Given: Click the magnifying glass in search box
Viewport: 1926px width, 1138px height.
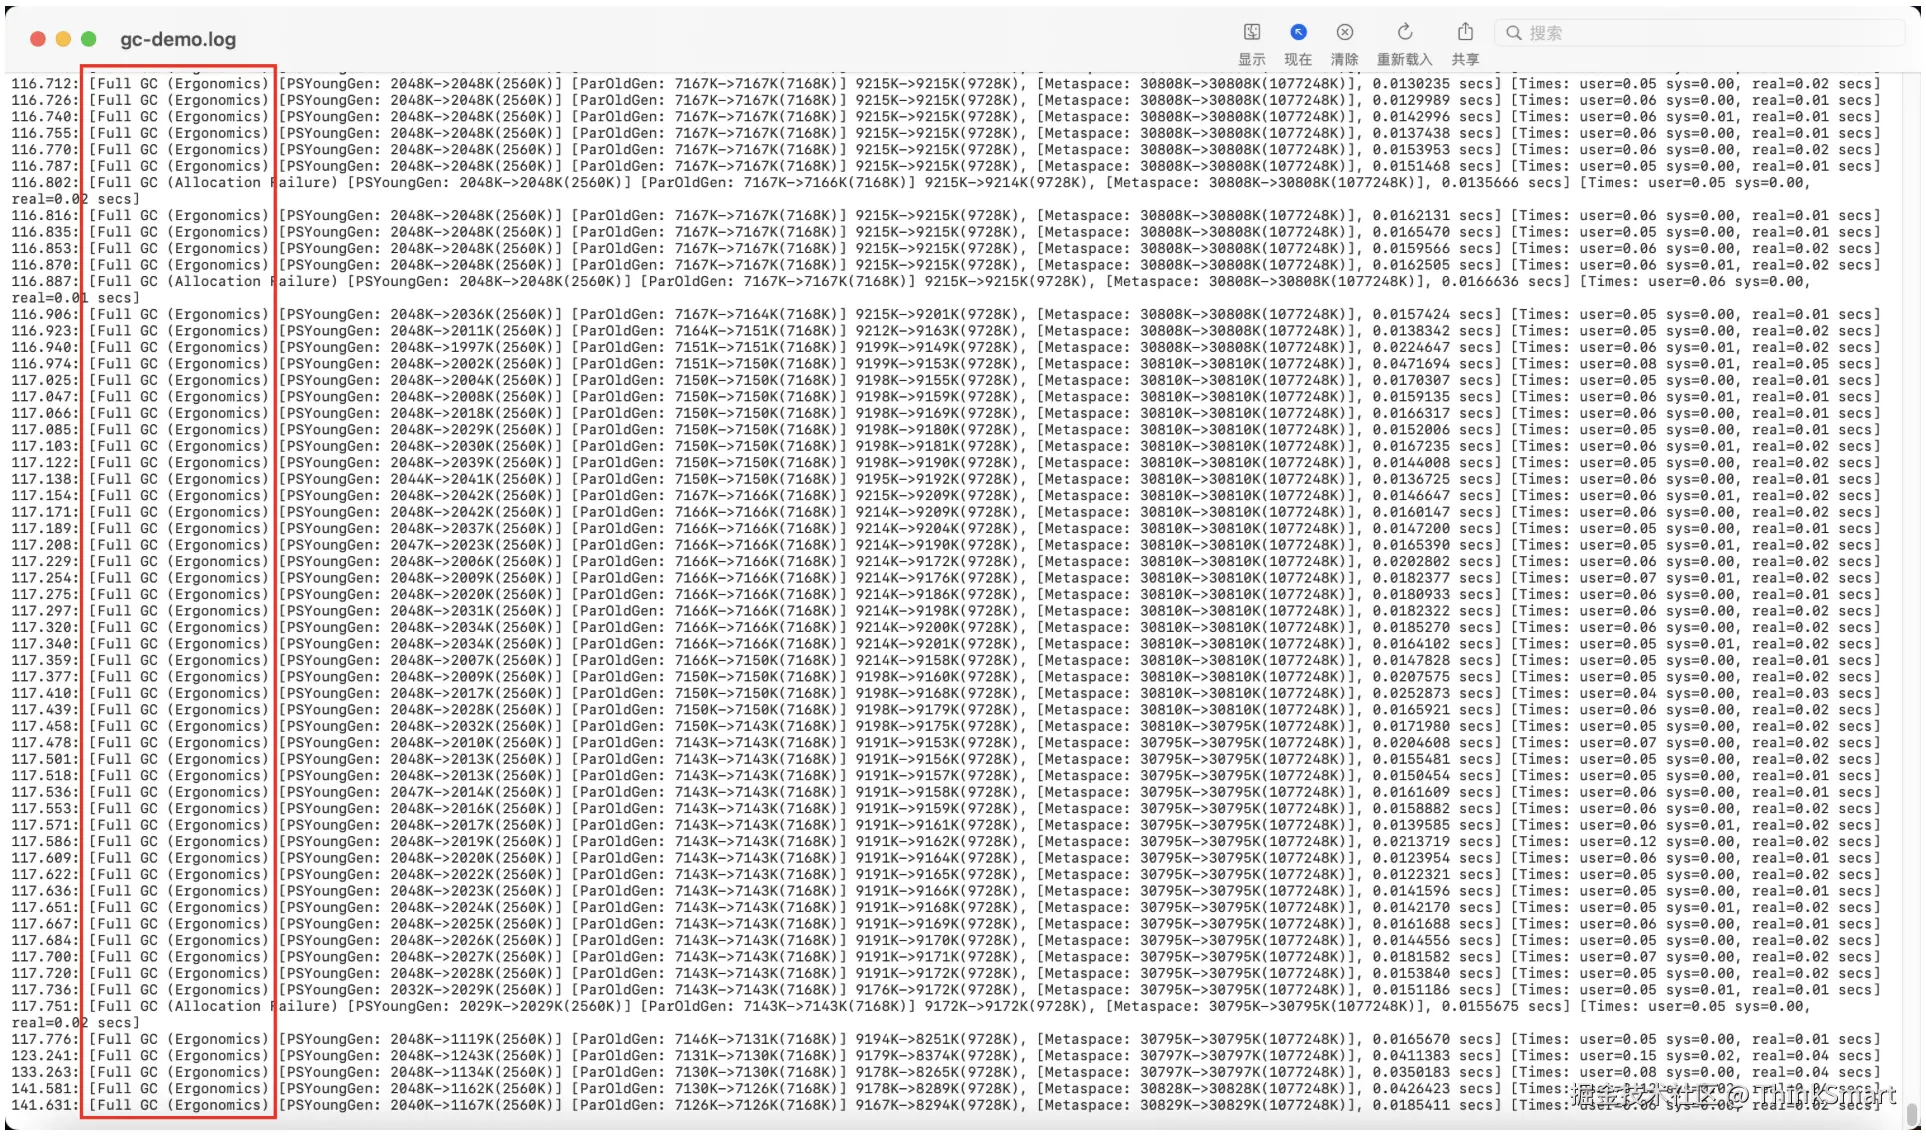Looking at the screenshot, I should 1514,33.
